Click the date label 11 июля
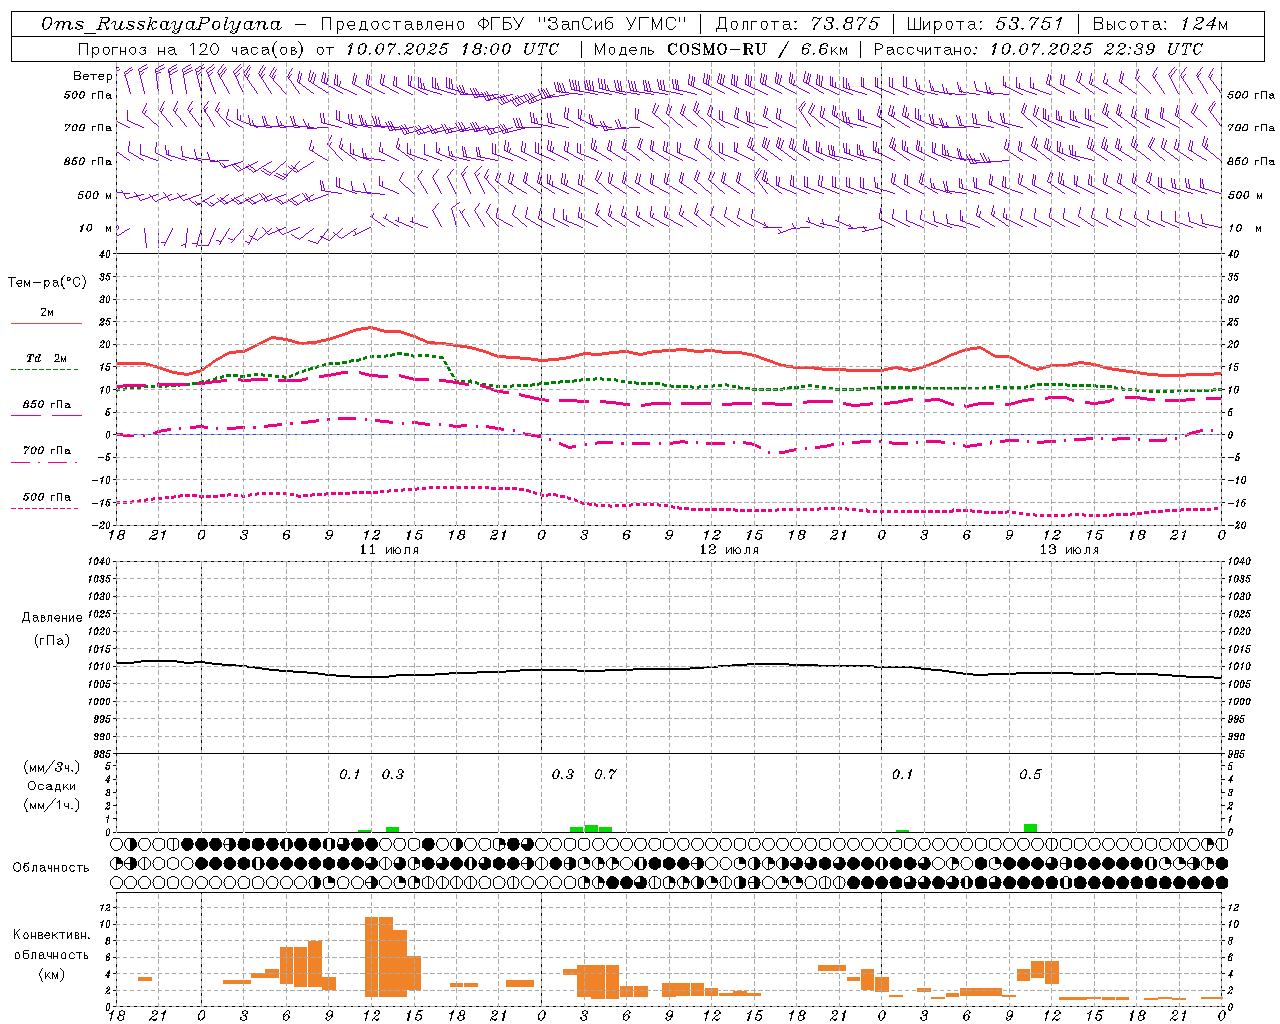The image size is (1280, 1024). click(389, 550)
